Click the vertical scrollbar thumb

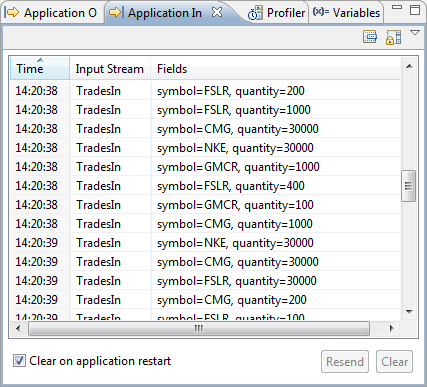pos(409,186)
